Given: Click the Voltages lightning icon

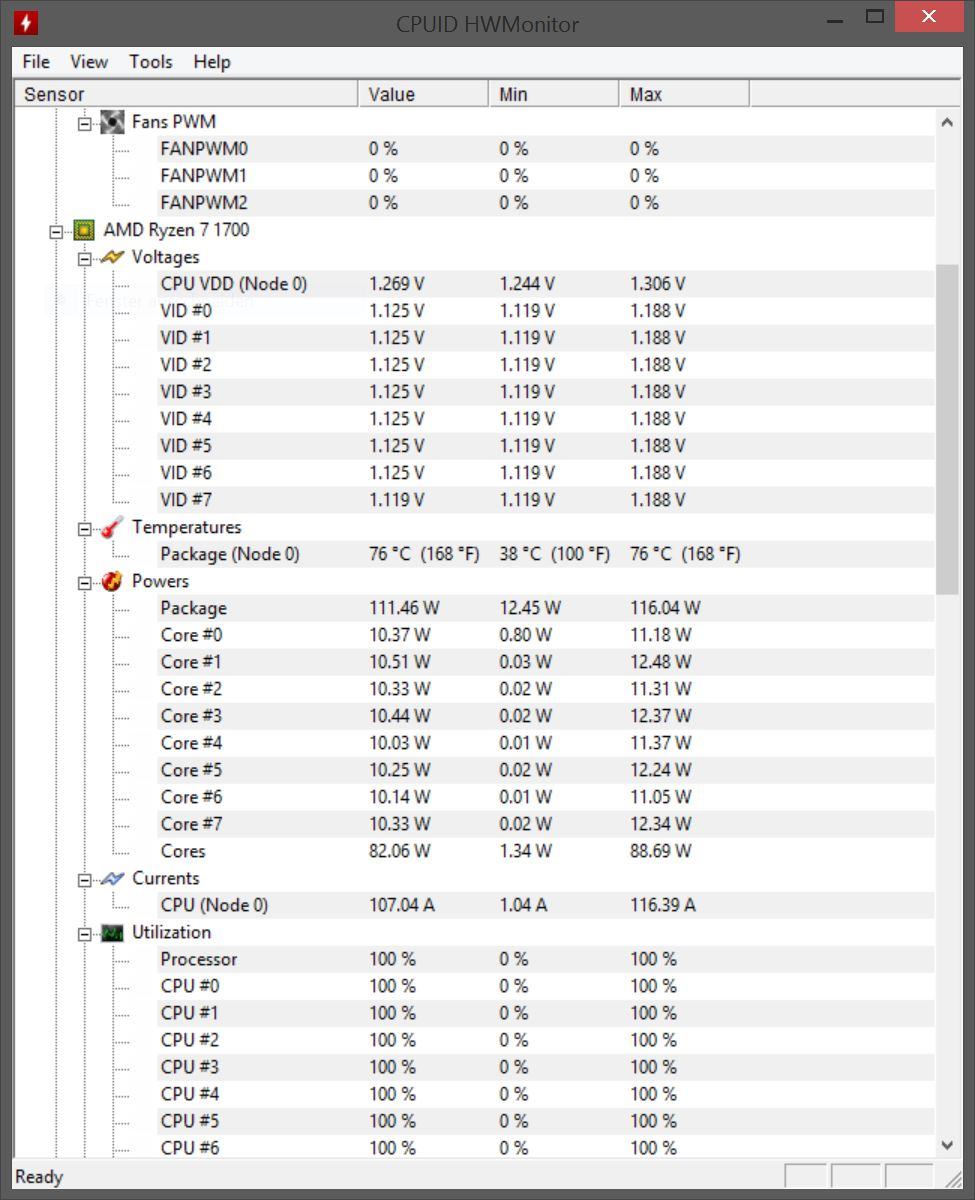Looking at the screenshot, I should click(x=113, y=257).
